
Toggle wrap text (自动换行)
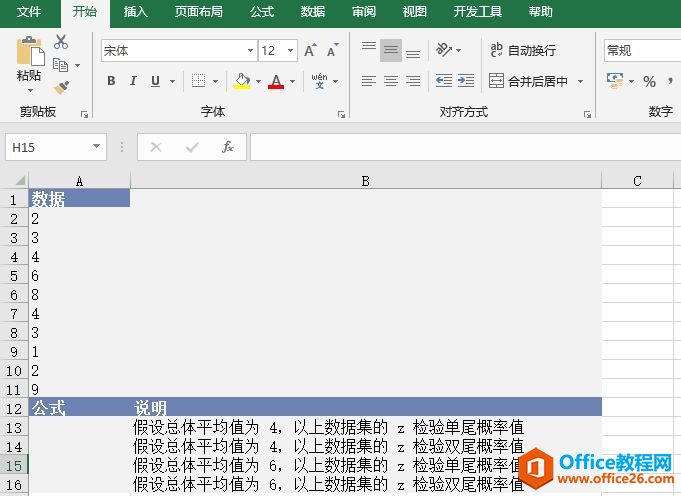(522, 50)
